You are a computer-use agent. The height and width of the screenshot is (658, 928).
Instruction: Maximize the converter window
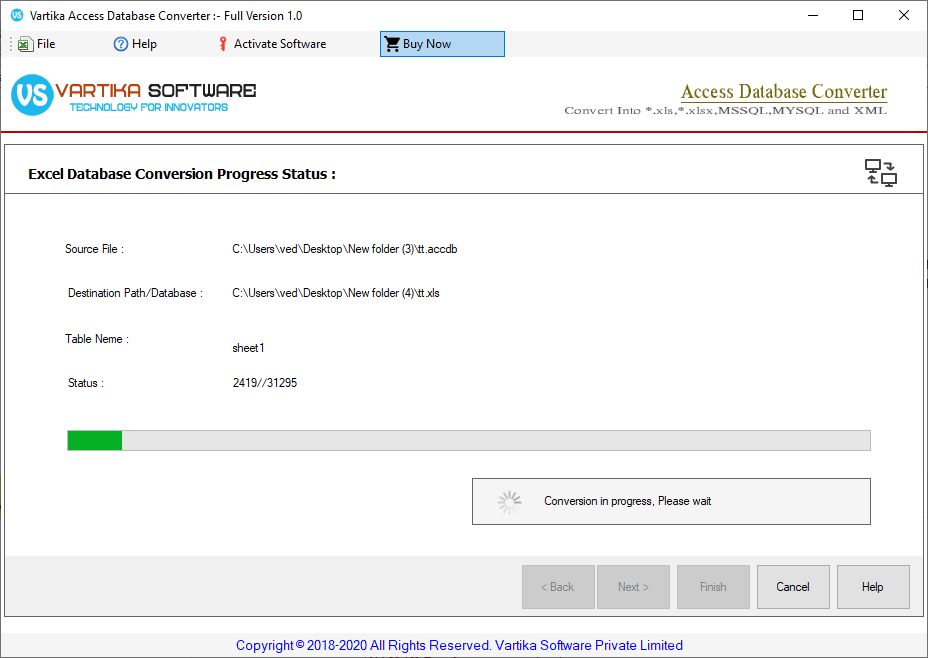[858, 15]
